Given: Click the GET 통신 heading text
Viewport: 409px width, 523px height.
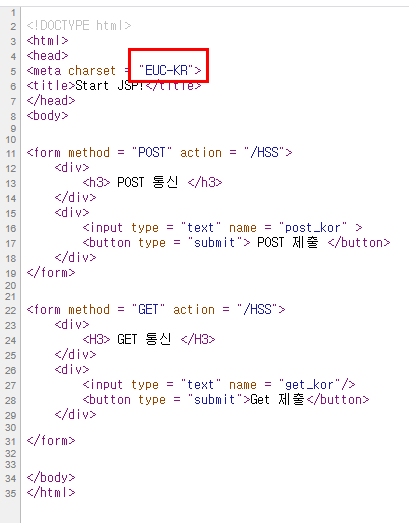Looking at the screenshot, I should click(144, 340).
